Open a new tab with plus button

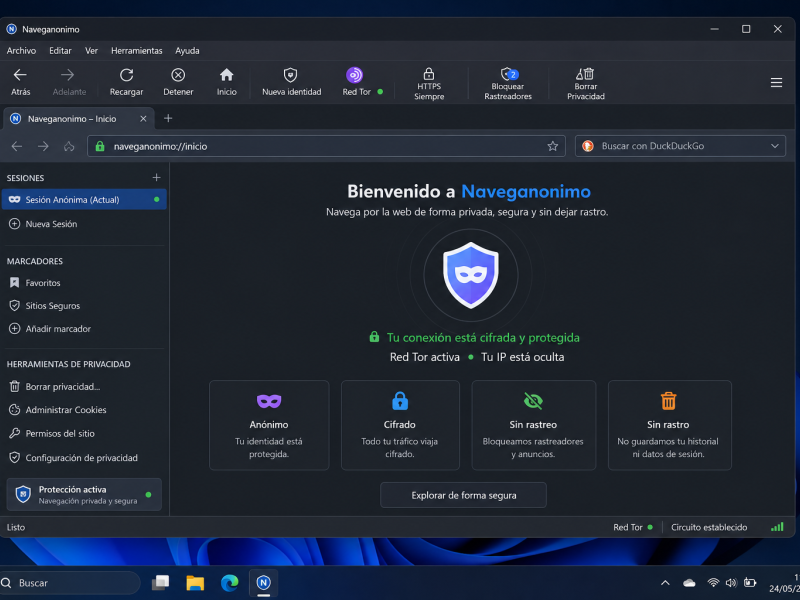pos(168,118)
